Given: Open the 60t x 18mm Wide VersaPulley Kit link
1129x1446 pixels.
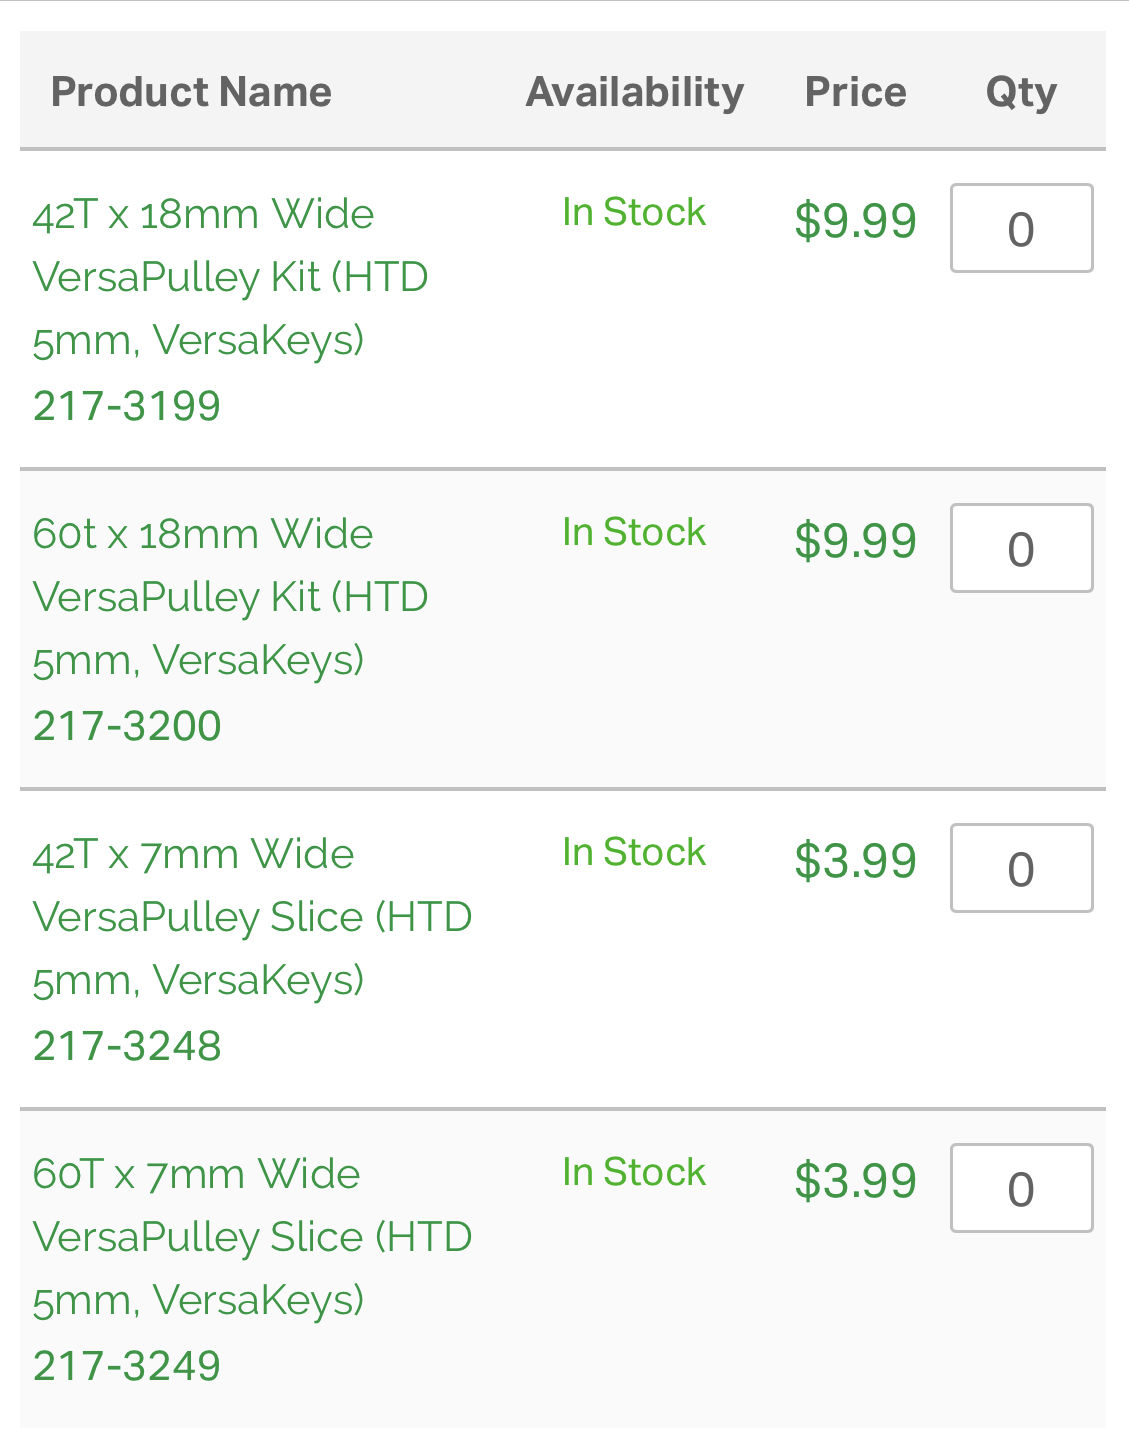Looking at the screenshot, I should click(230, 597).
